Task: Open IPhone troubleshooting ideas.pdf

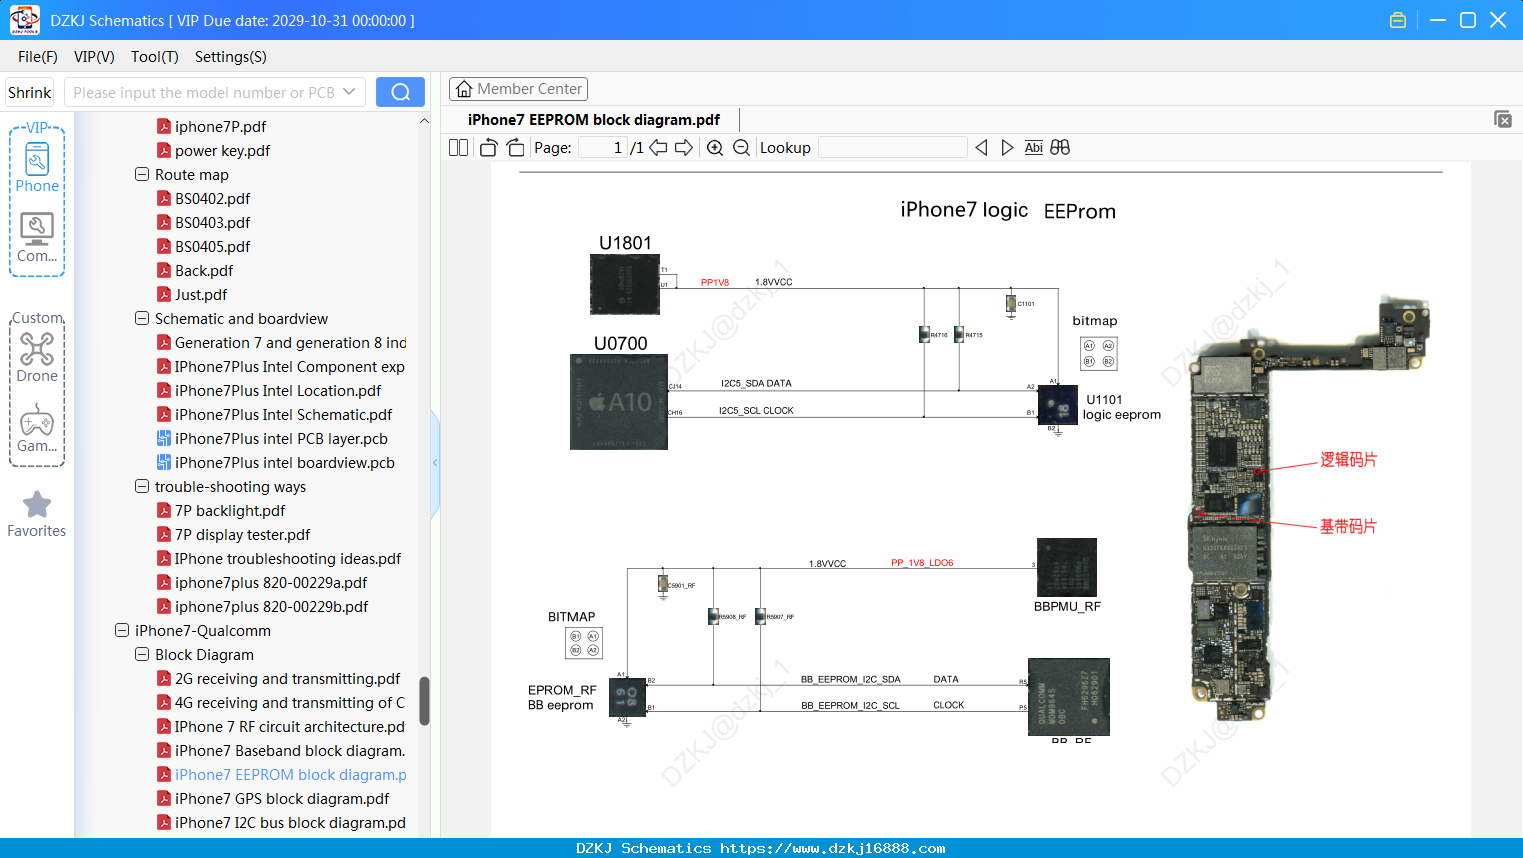Action: (x=288, y=558)
